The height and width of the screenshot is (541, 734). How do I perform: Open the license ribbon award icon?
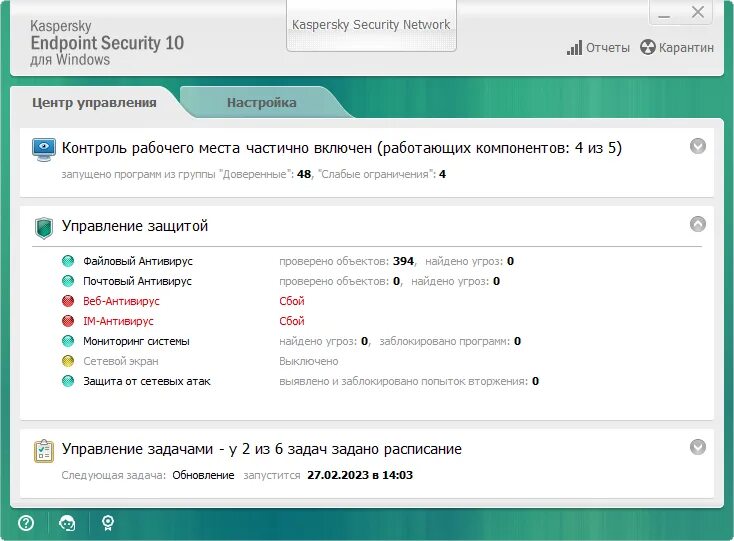coord(108,523)
